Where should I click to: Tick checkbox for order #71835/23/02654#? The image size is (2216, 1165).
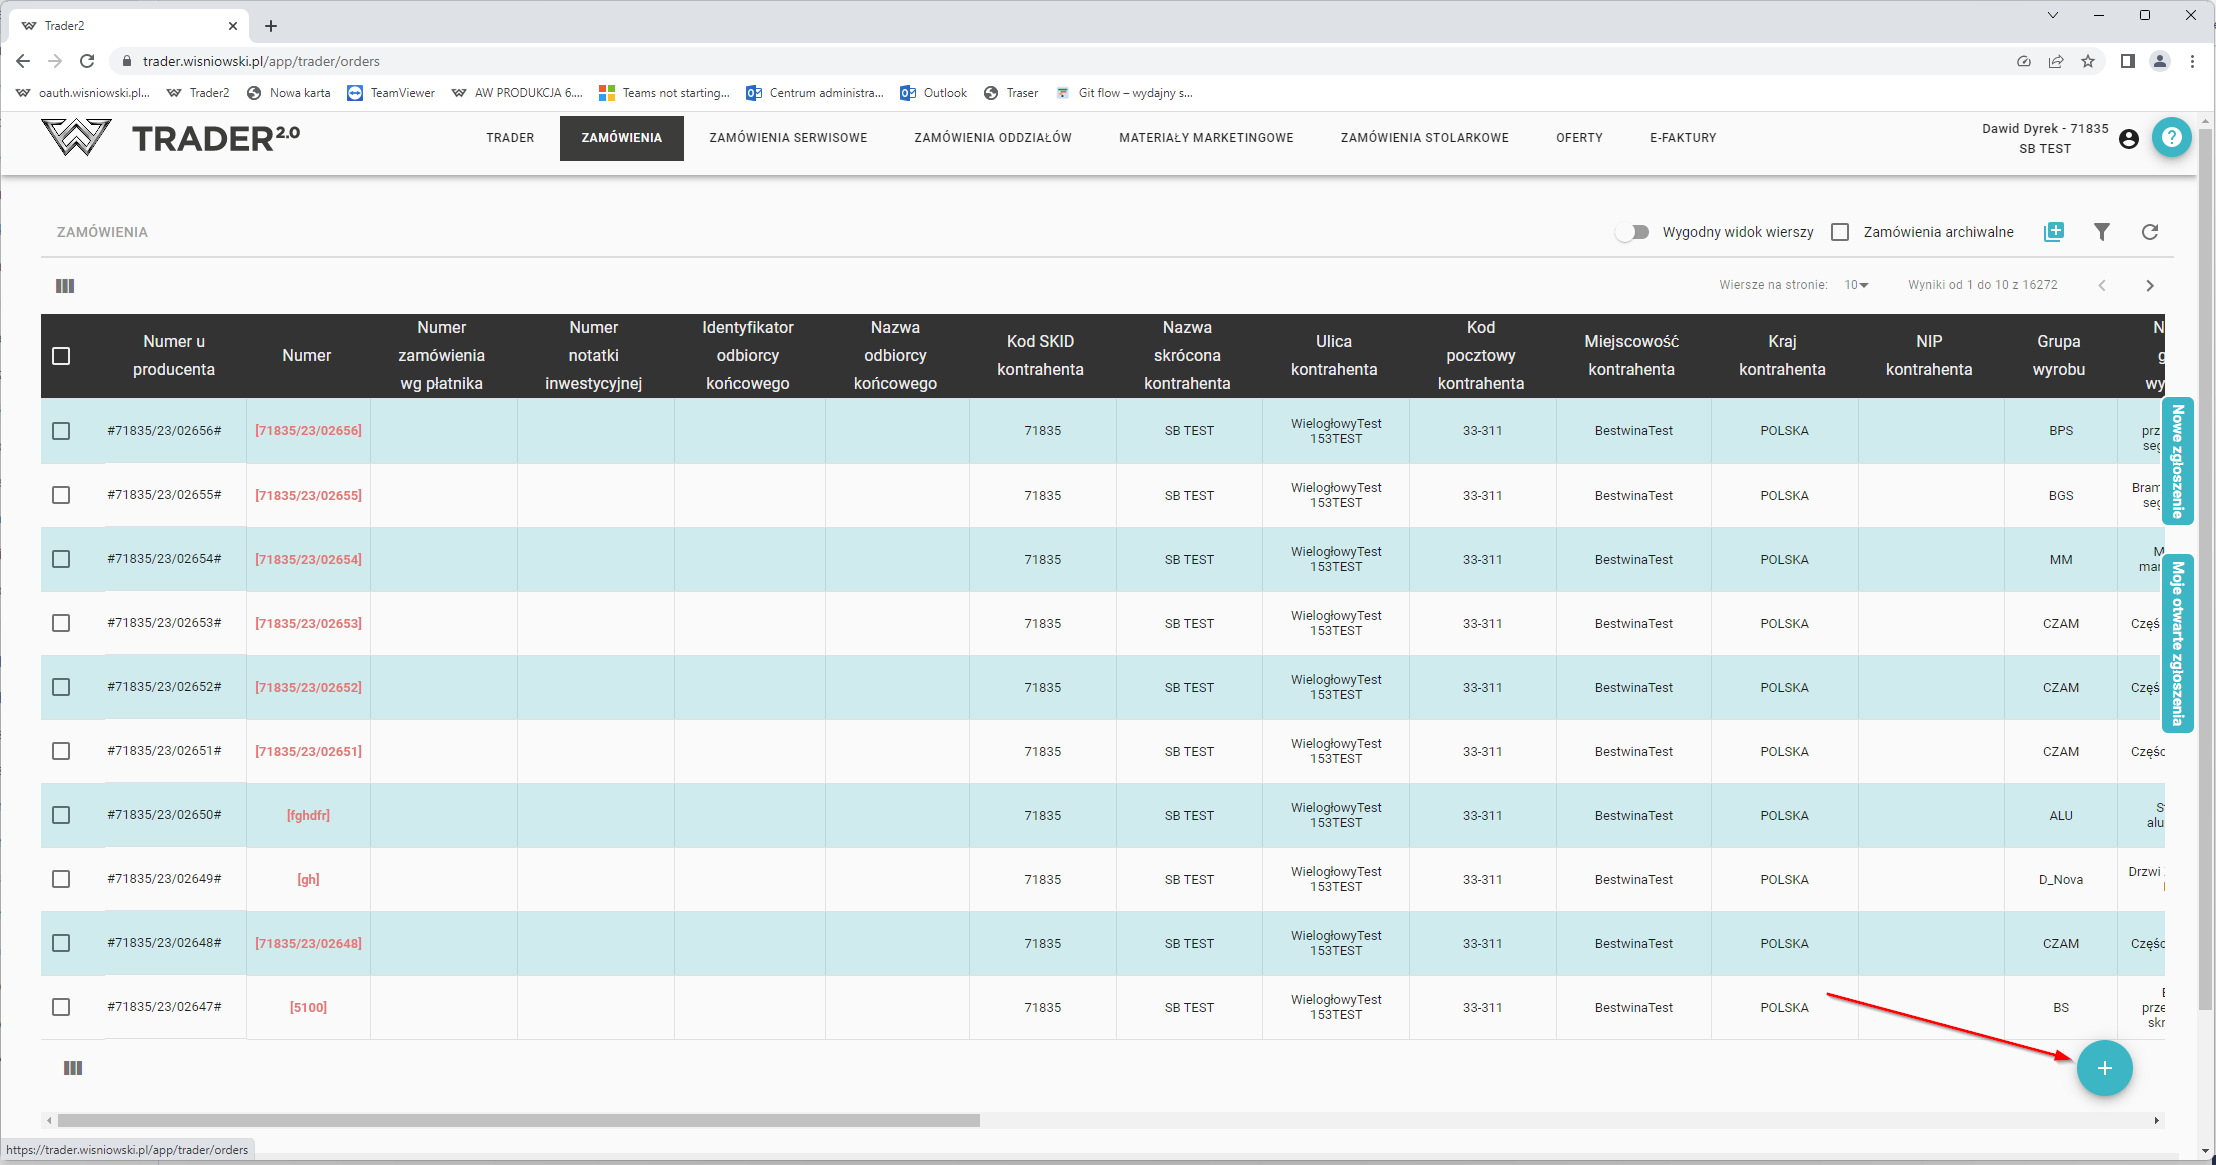click(61, 559)
